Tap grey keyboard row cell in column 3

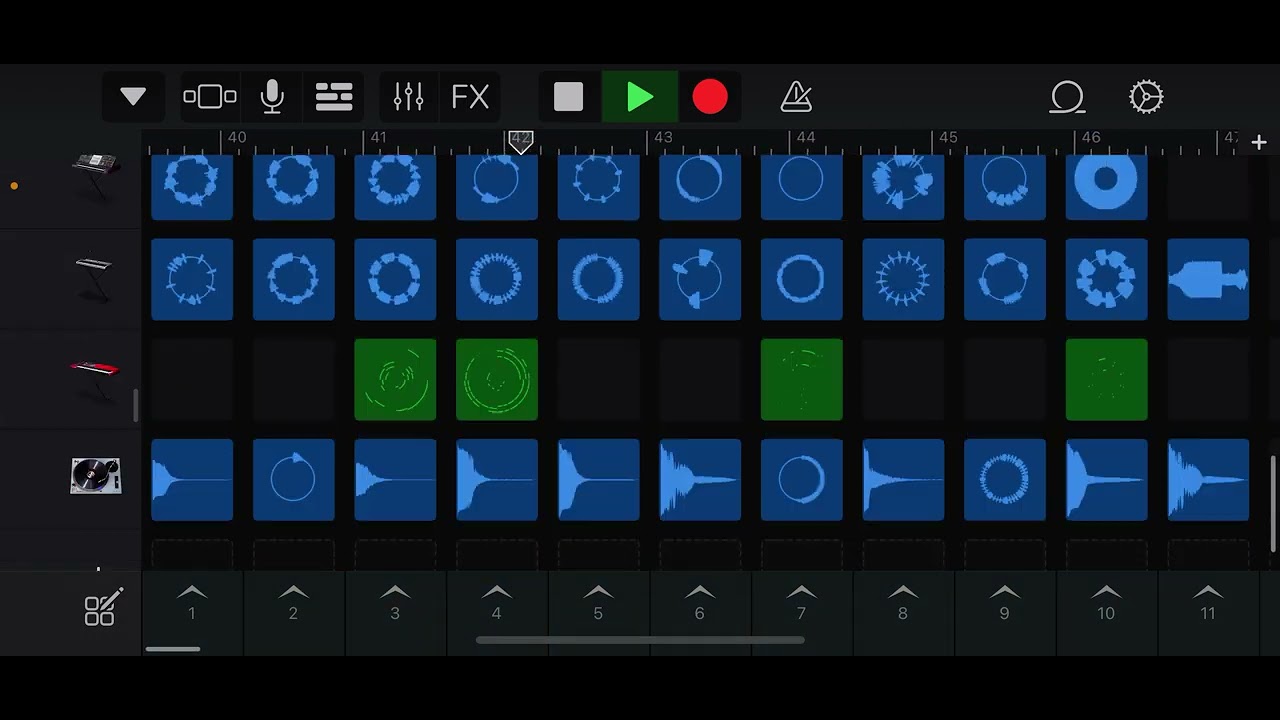click(395, 280)
